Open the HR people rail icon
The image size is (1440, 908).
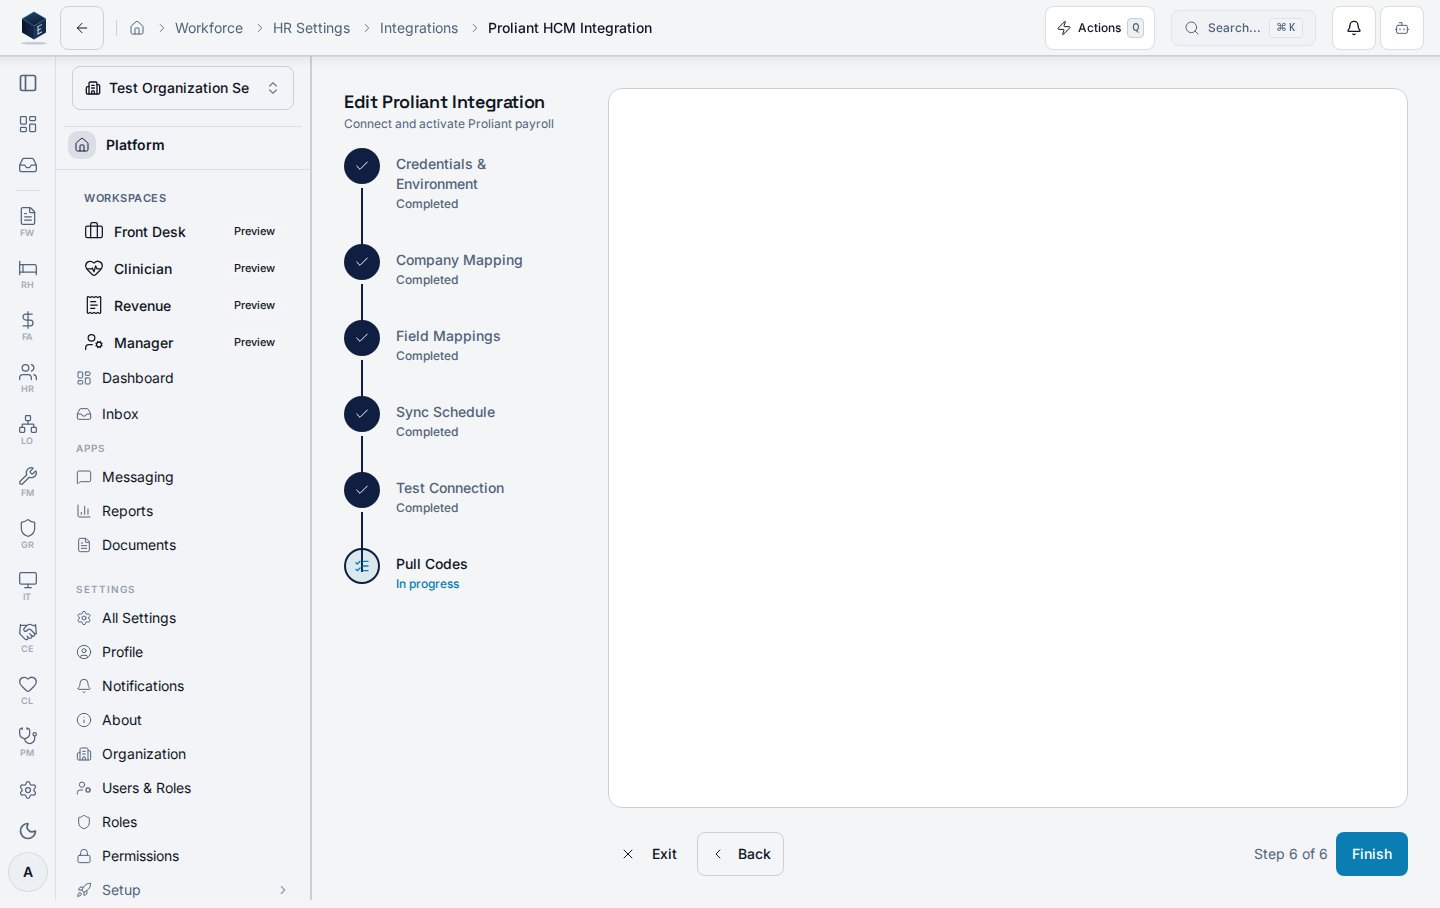coord(28,378)
